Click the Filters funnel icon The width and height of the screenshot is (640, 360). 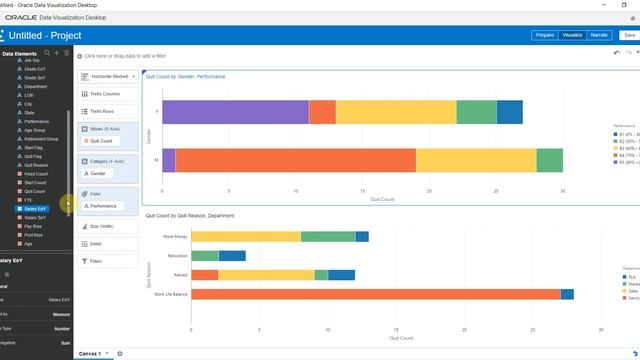pyautogui.click(x=84, y=261)
